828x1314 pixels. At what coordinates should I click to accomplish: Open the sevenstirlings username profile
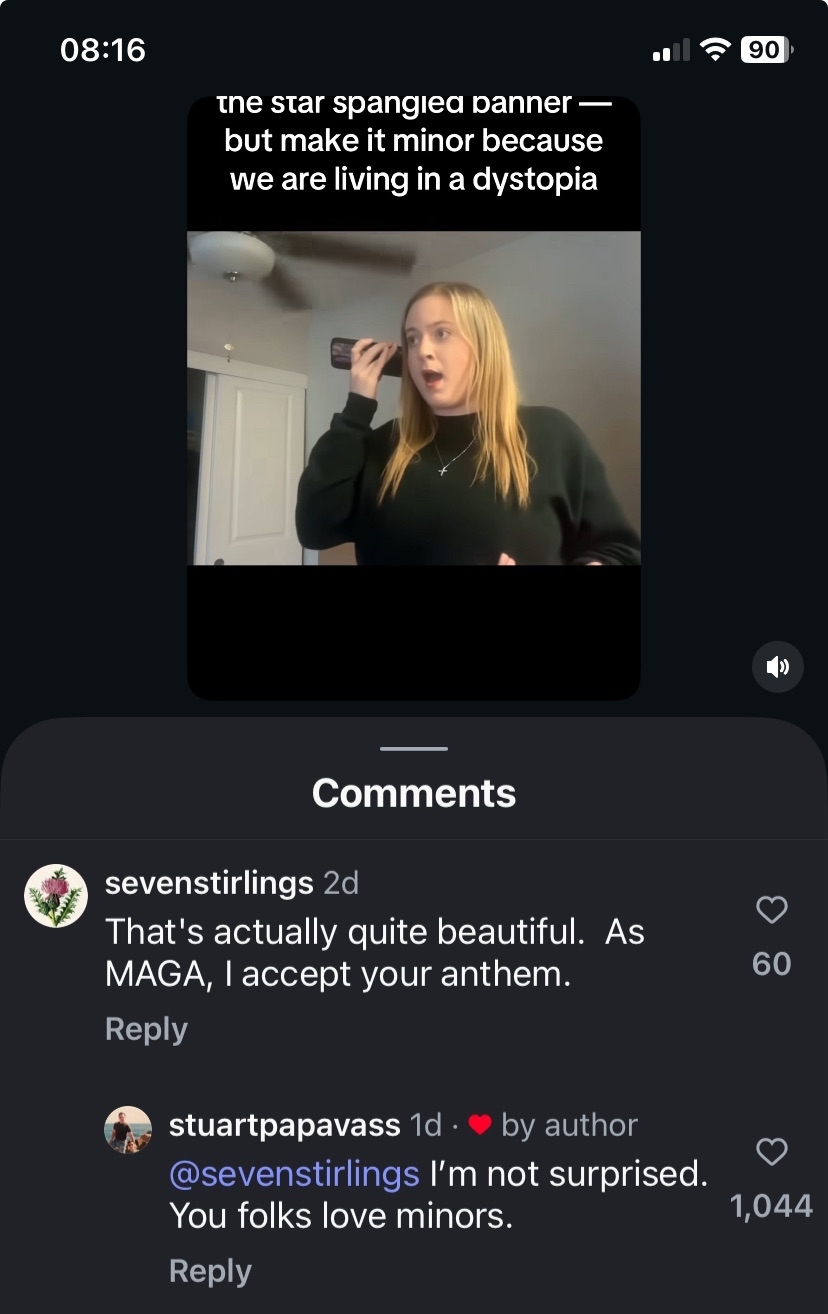pyautogui.click(x=209, y=883)
